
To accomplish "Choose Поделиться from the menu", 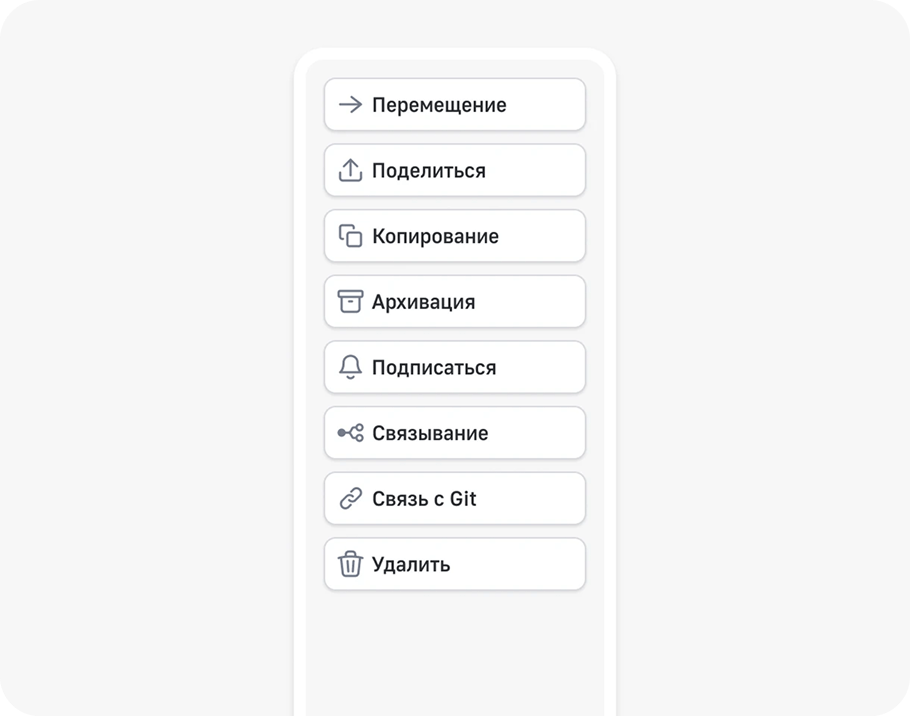I will pos(455,170).
